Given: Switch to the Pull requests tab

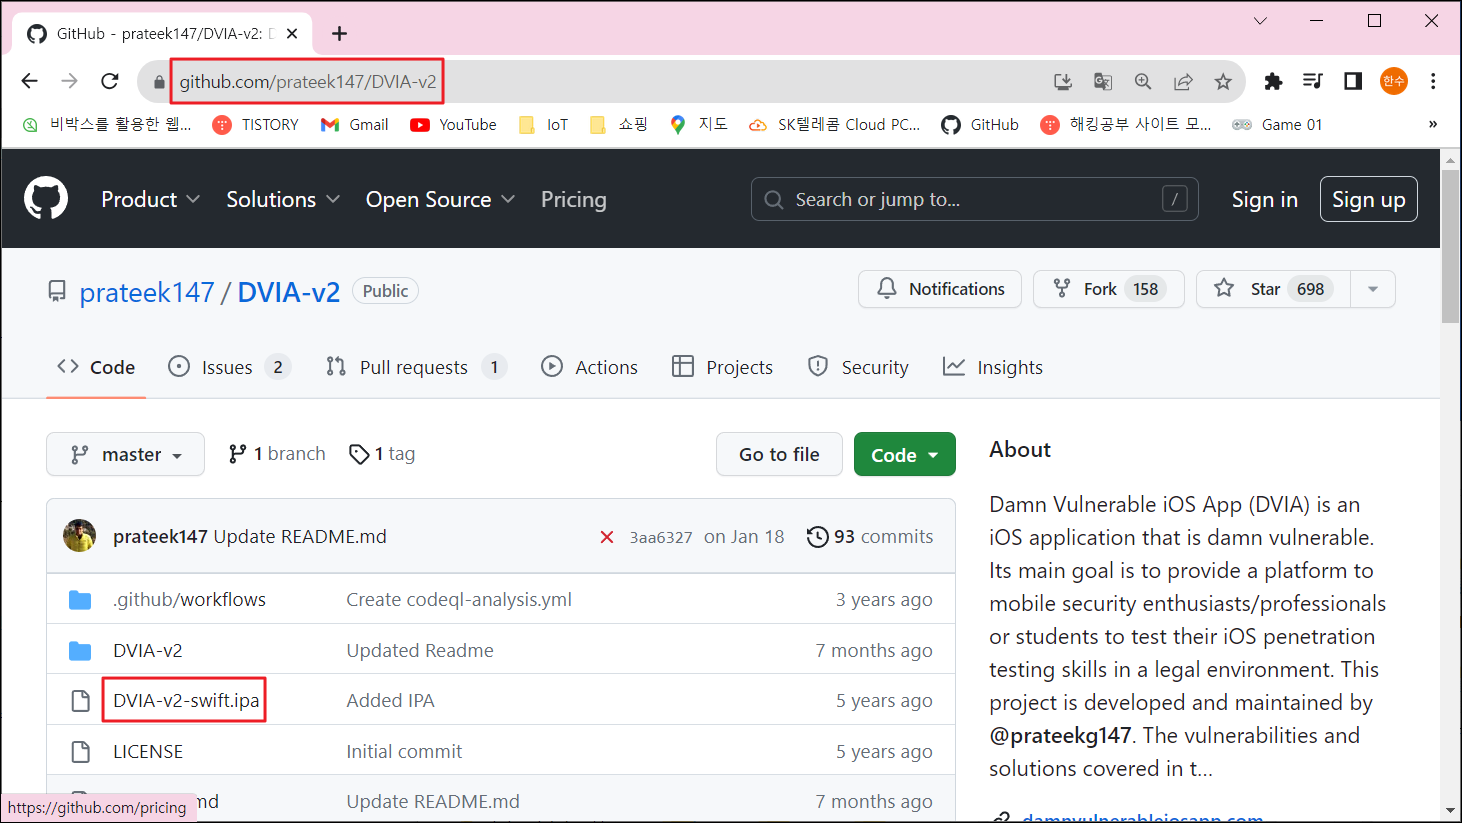Looking at the screenshot, I should point(416,367).
